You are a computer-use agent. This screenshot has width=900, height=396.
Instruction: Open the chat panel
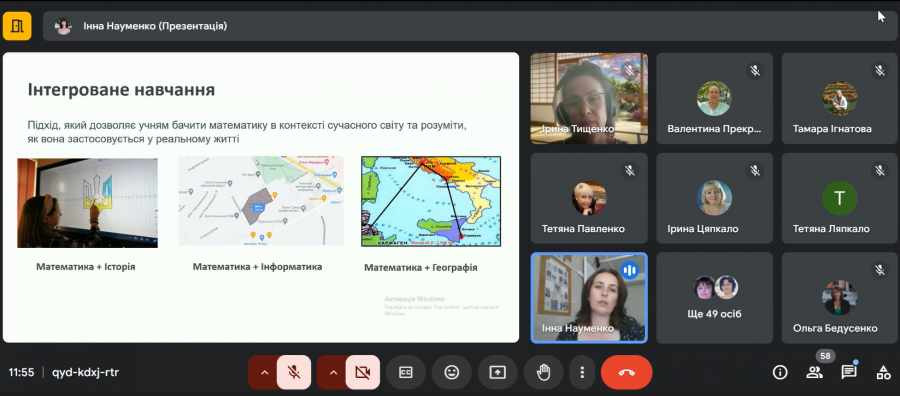tap(849, 372)
